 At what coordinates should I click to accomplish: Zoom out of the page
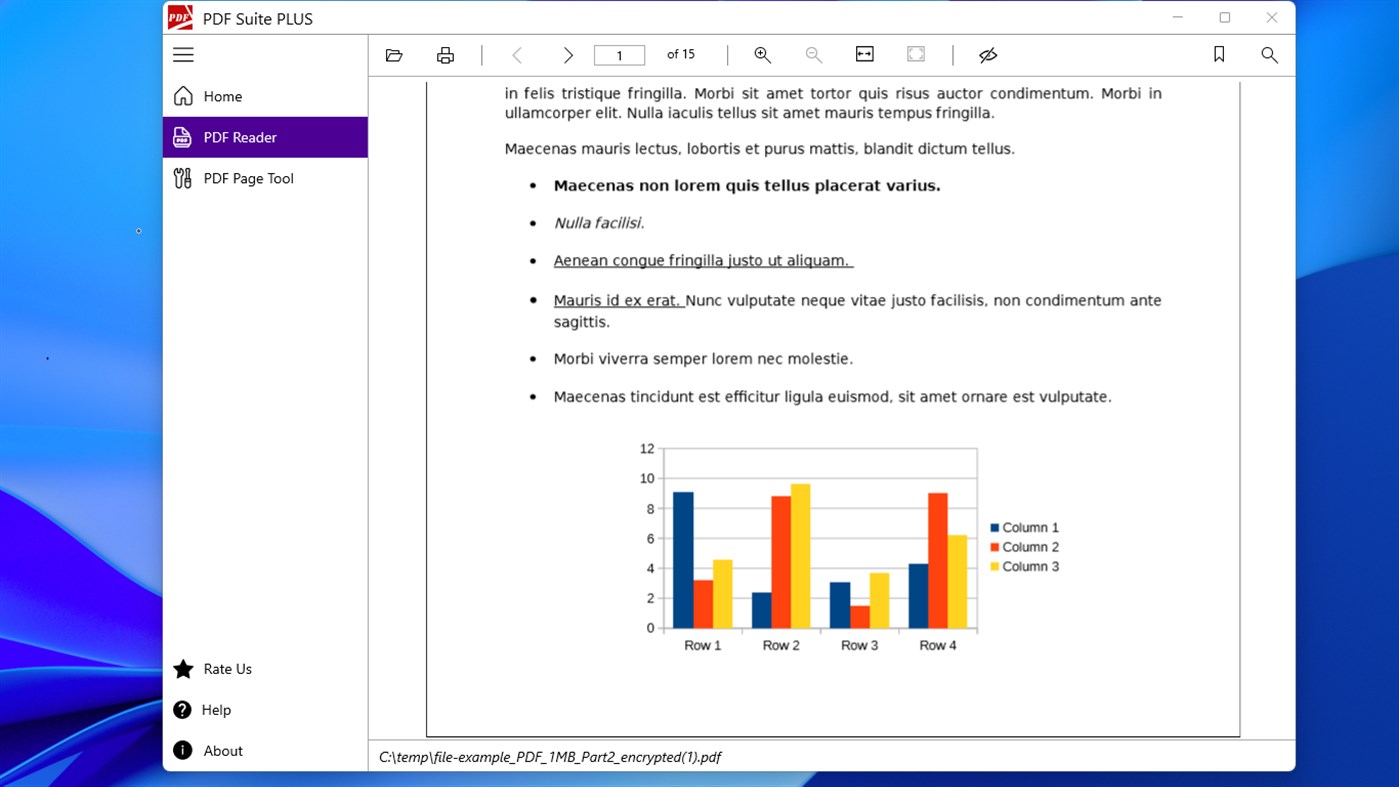pos(813,55)
